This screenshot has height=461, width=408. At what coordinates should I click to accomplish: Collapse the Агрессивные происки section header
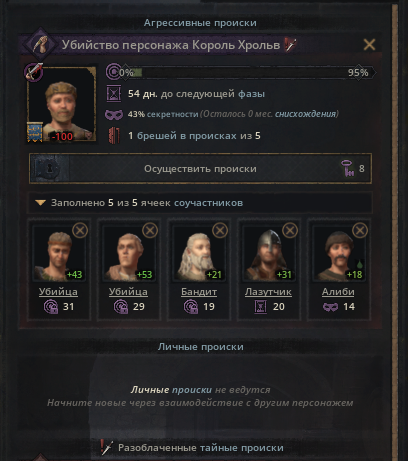200,23
